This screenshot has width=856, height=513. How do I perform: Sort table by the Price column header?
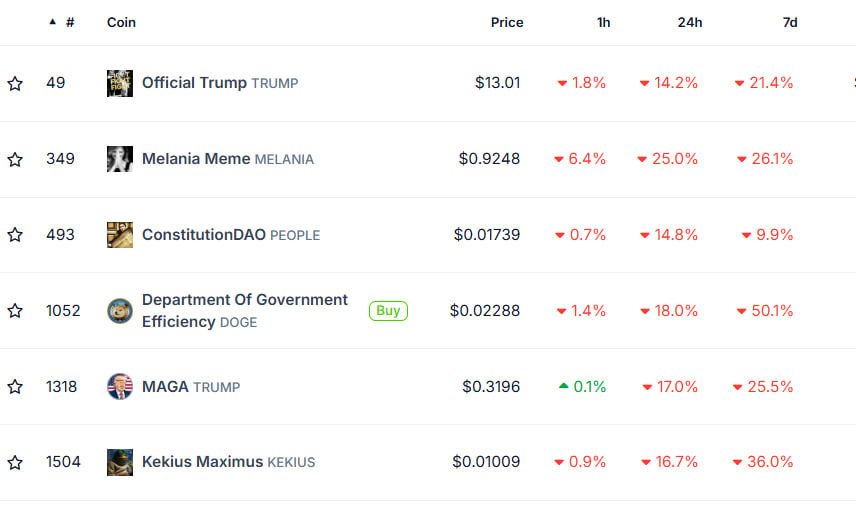point(507,22)
